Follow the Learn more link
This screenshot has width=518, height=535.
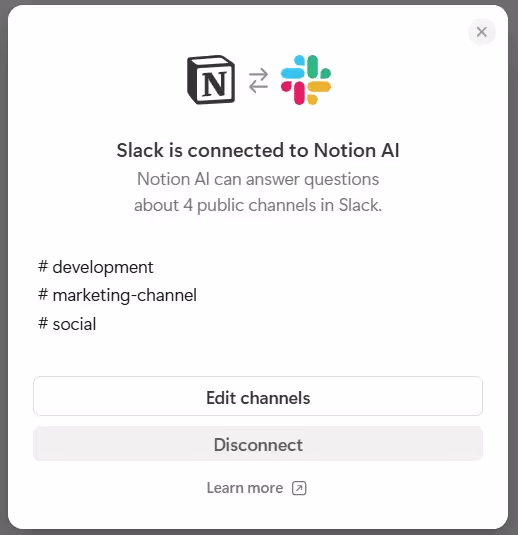click(x=245, y=488)
